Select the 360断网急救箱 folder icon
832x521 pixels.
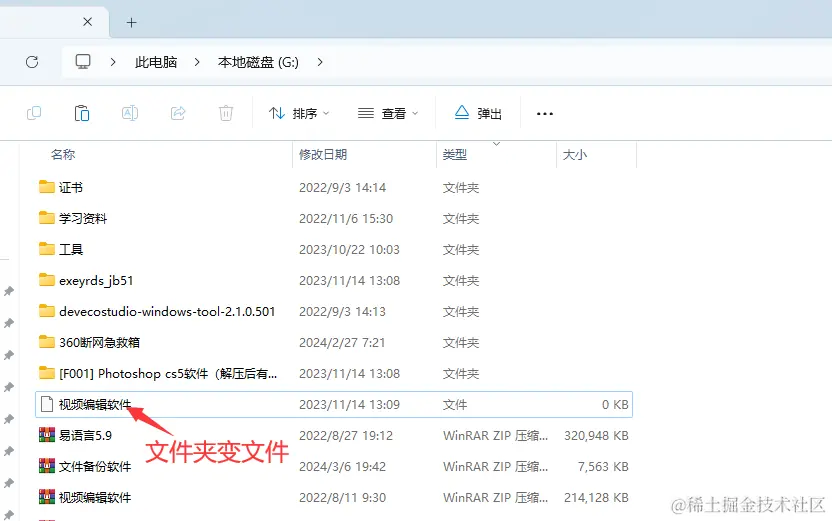point(47,342)
